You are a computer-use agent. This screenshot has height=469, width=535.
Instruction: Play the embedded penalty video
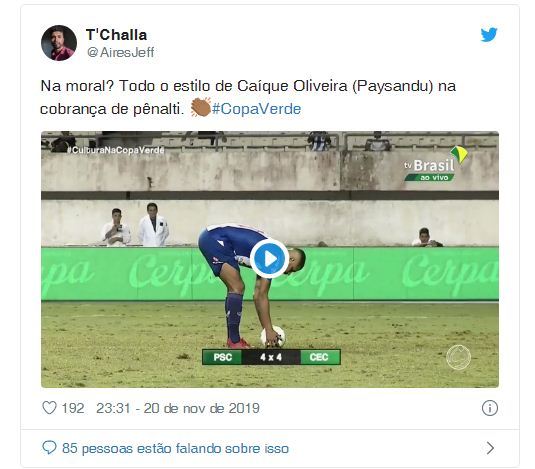(x=270, y=259)
